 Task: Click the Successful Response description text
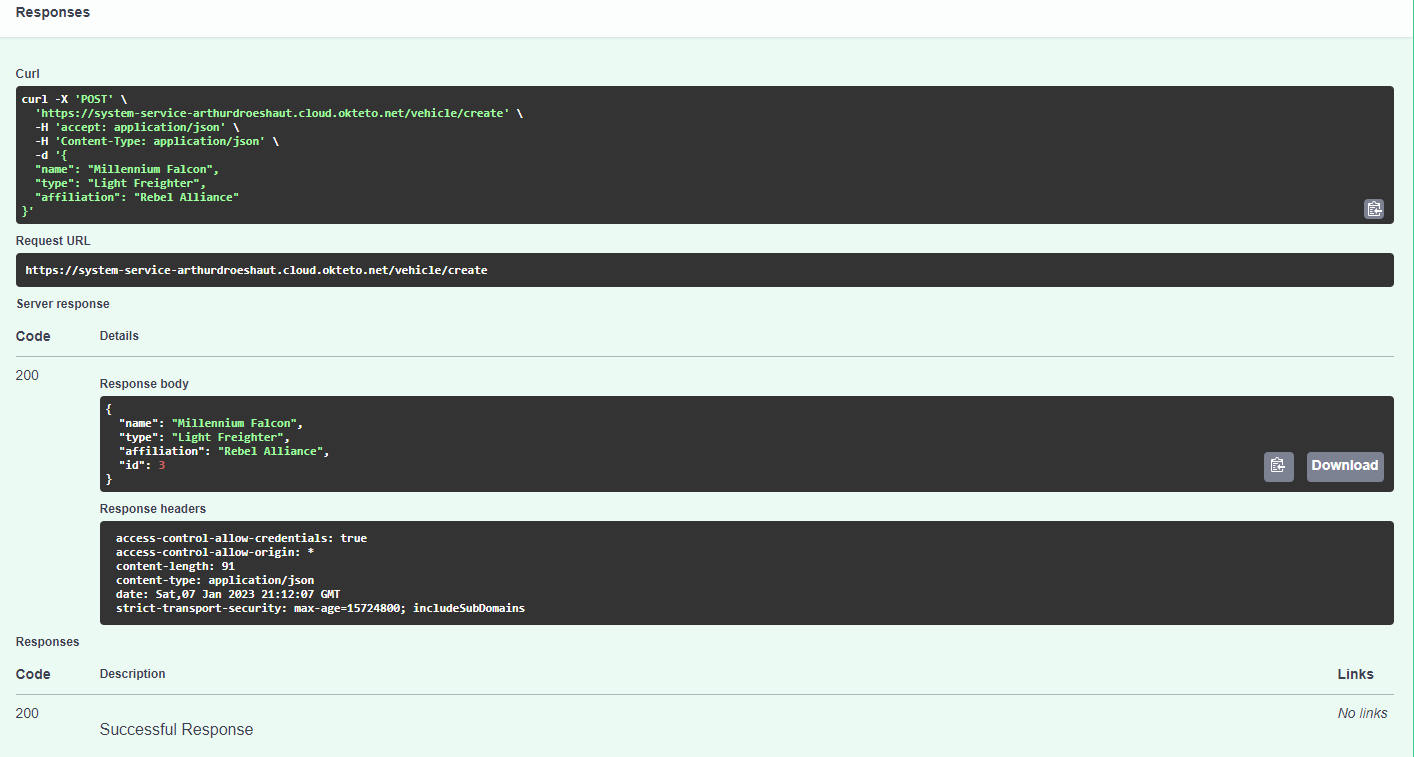[176, 729]
